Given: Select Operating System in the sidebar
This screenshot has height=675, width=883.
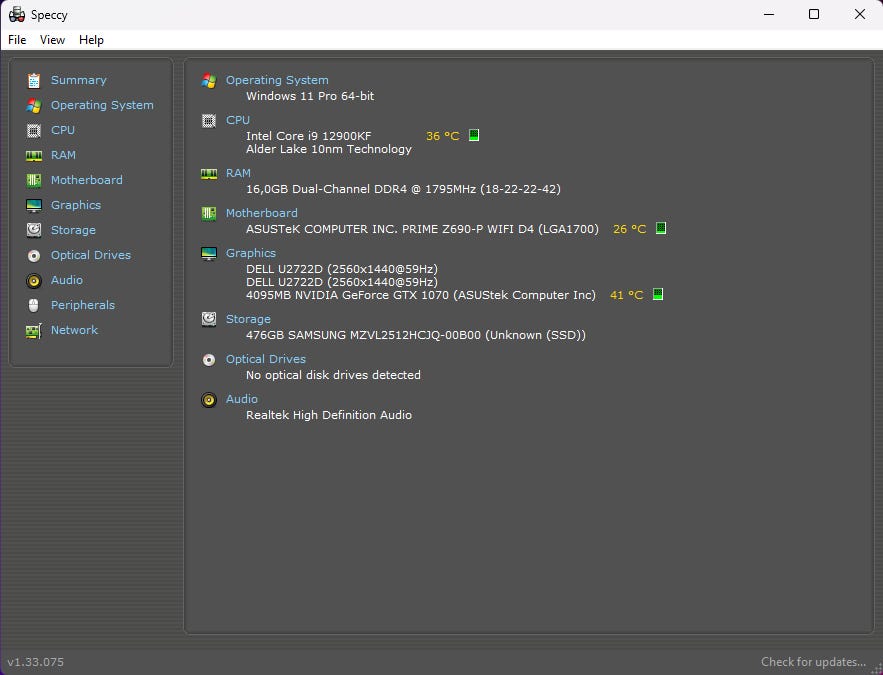Looking at the screenshot, I should click(102, 105).
